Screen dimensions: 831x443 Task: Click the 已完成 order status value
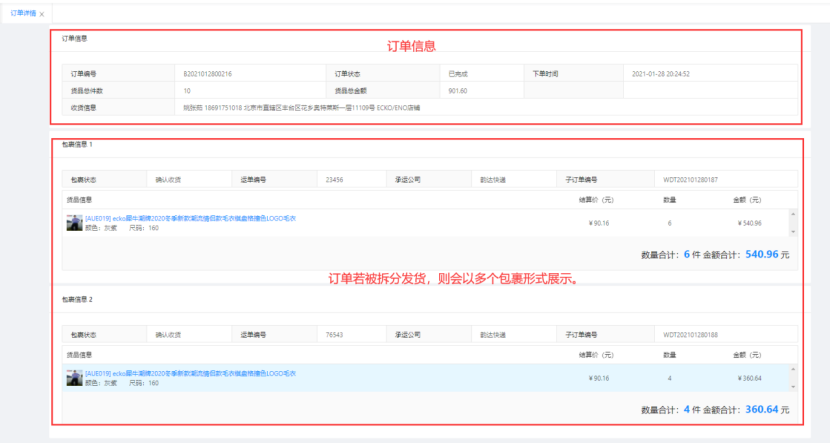pyautogui.click(x=462, y=74)
